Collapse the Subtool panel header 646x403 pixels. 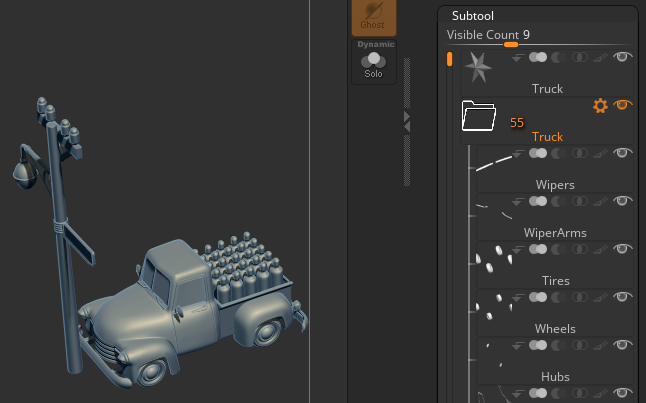coord(473,16)
